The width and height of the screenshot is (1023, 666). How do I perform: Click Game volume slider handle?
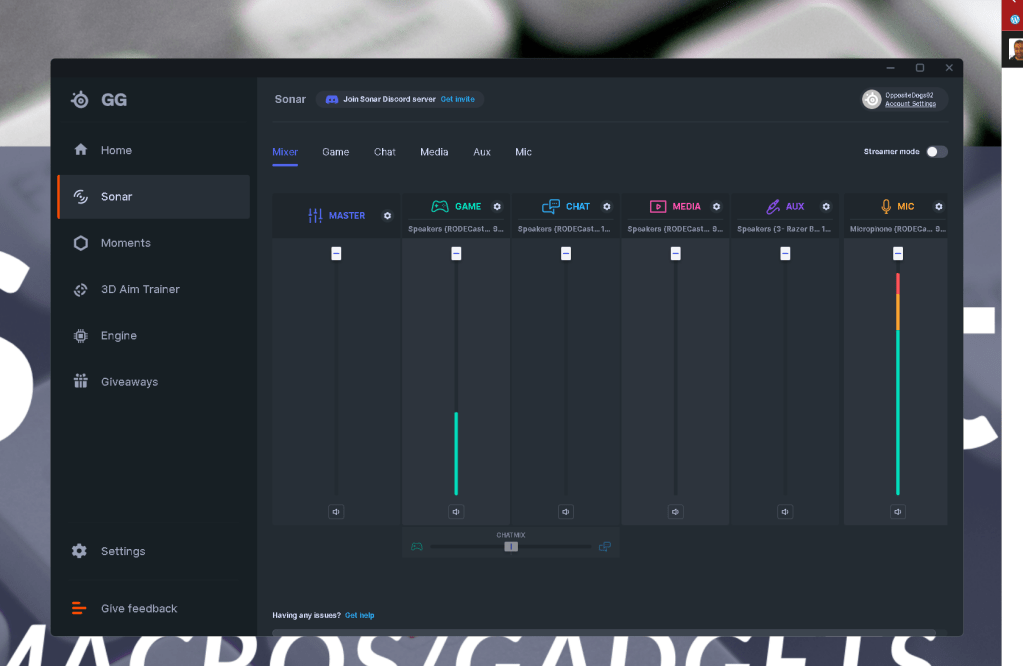(456, 253)
